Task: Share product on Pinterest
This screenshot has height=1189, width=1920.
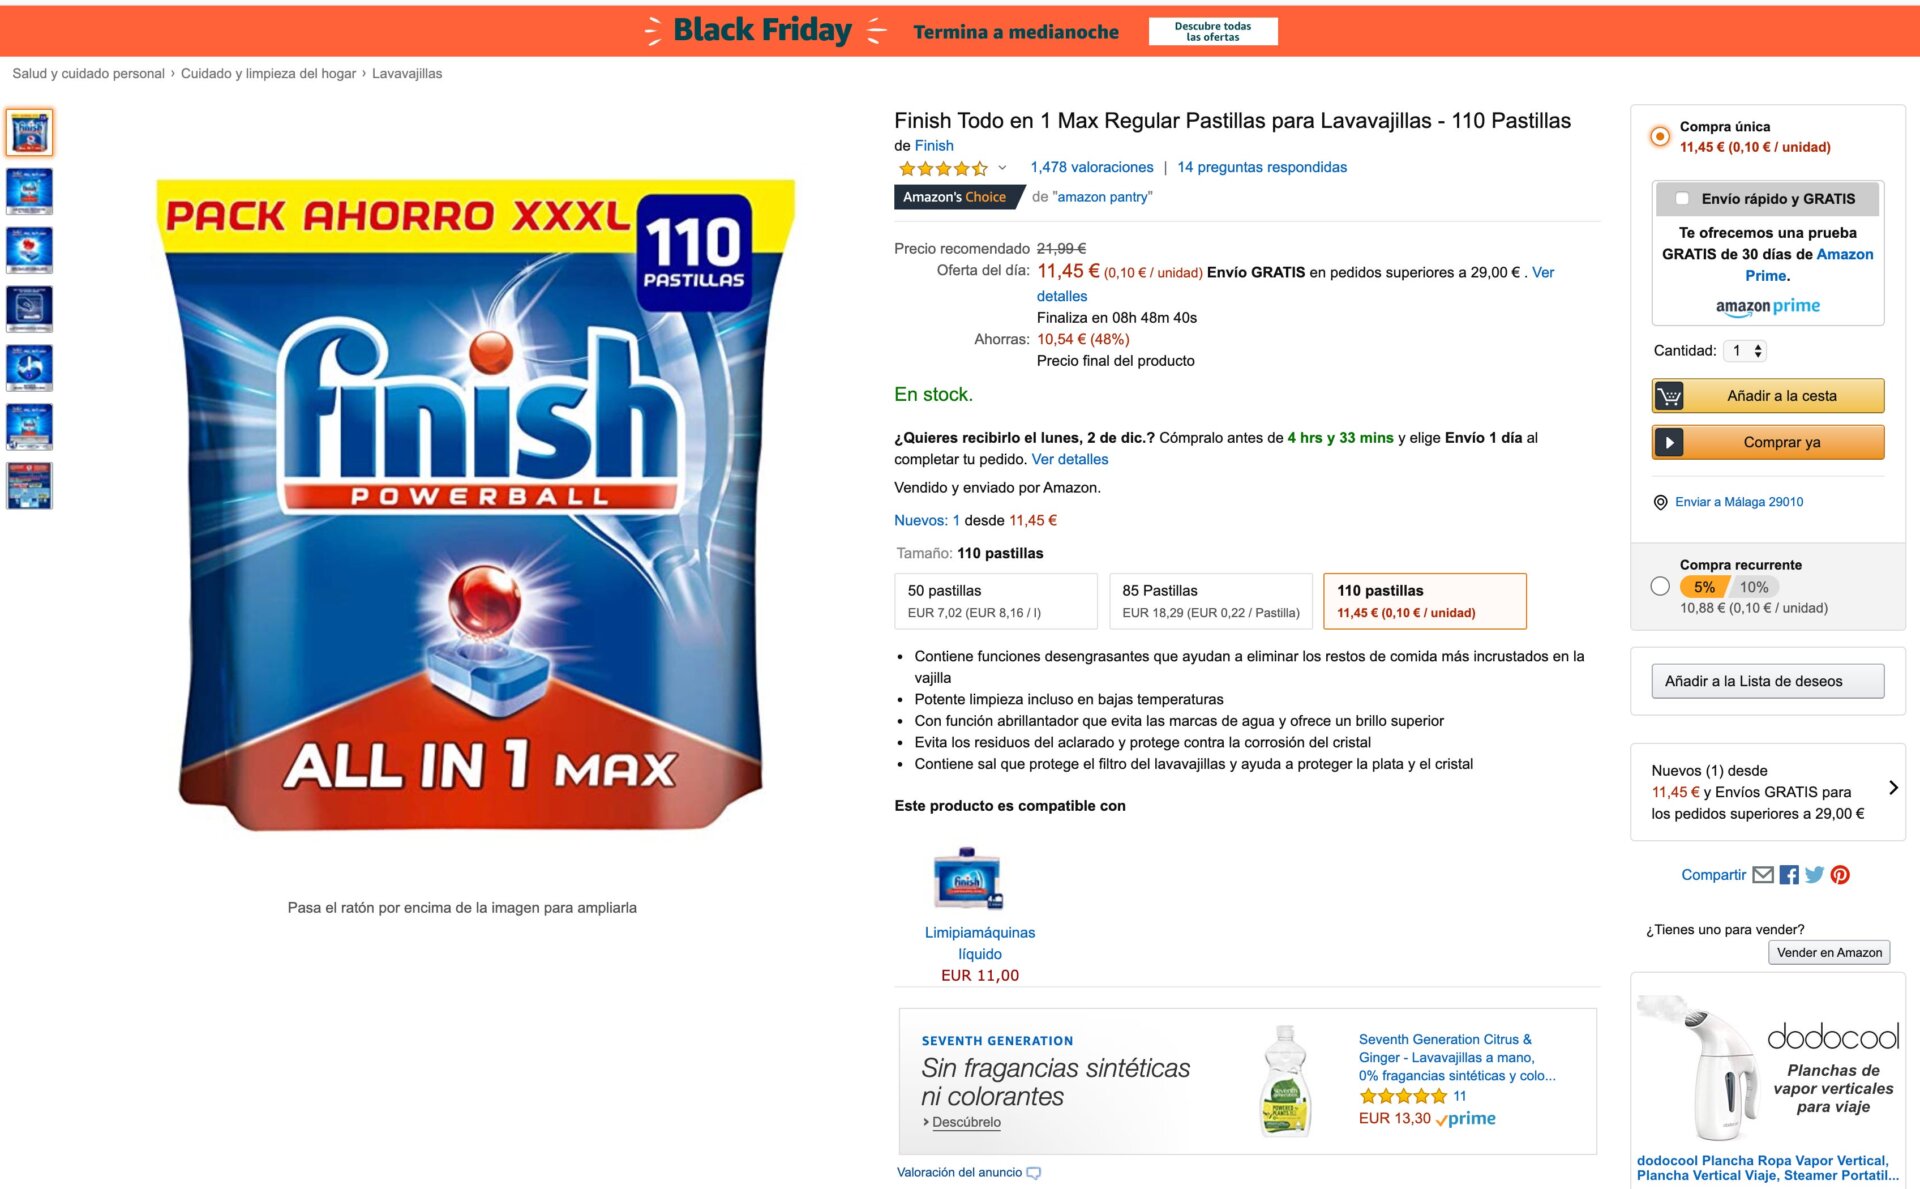Action: click(1840, 875)
